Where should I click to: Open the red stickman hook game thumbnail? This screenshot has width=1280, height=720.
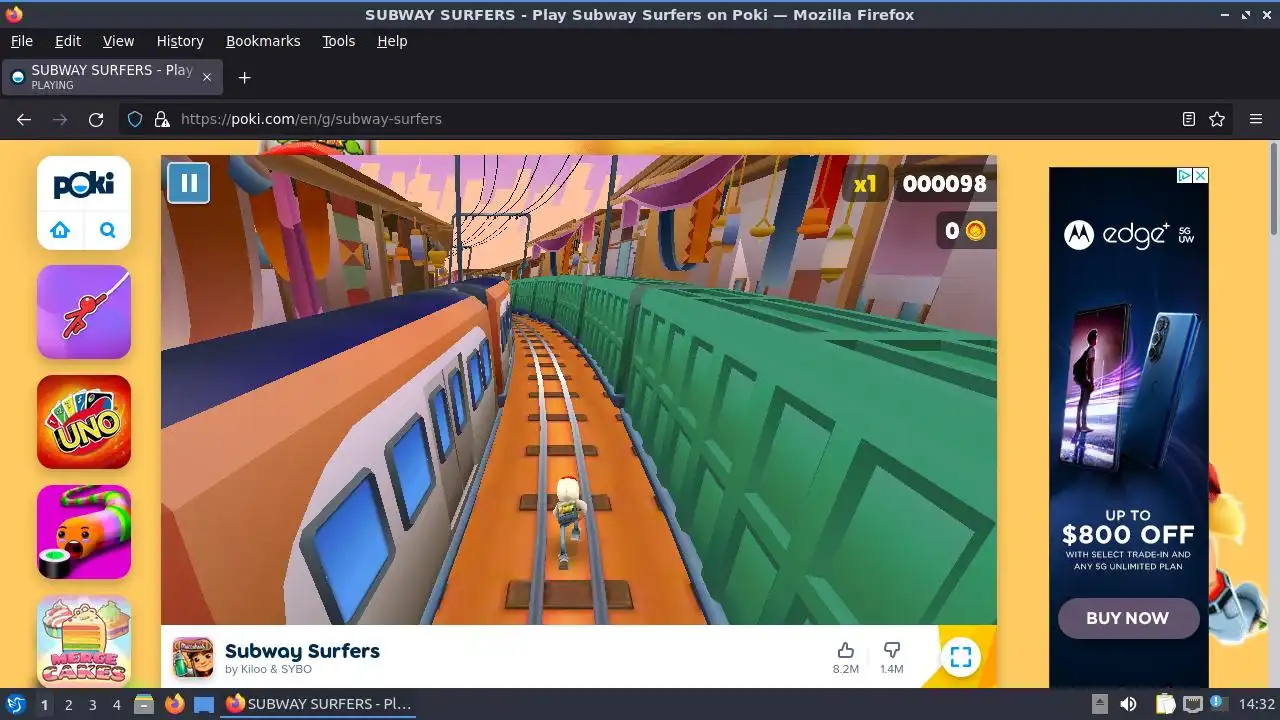[x=84, y=312]
